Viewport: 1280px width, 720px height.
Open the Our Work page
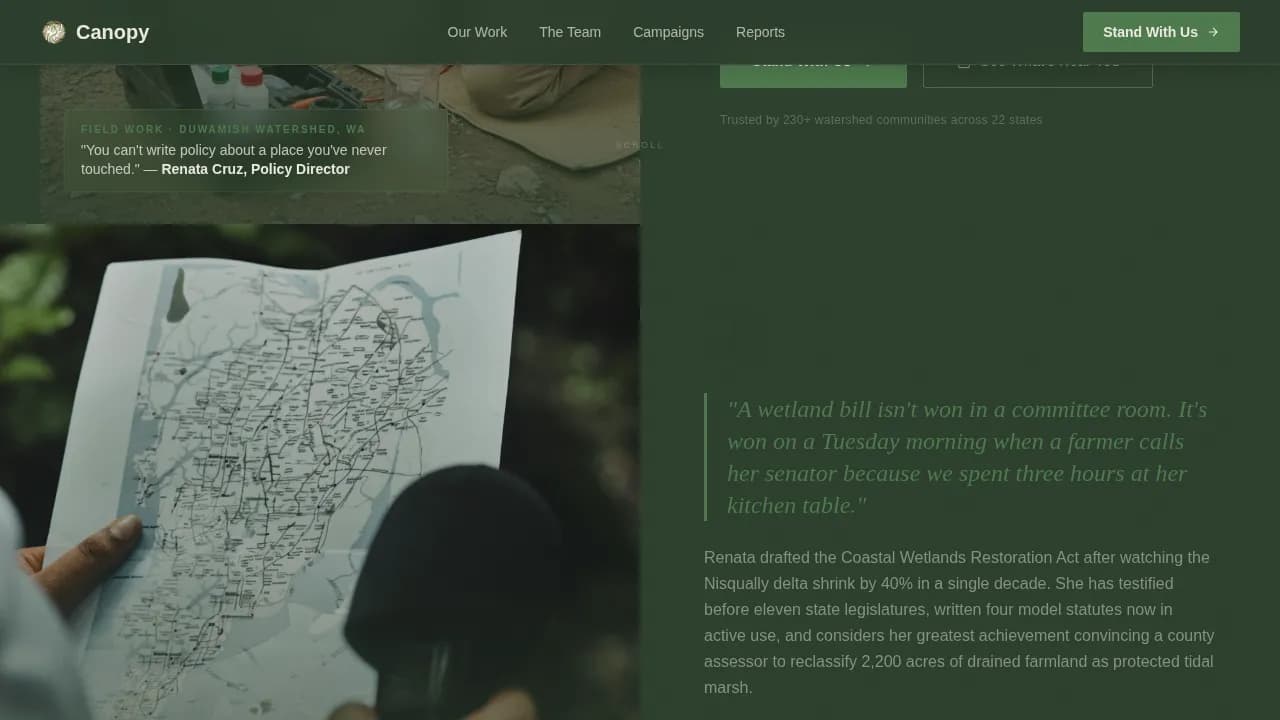(x=477, y=32)
